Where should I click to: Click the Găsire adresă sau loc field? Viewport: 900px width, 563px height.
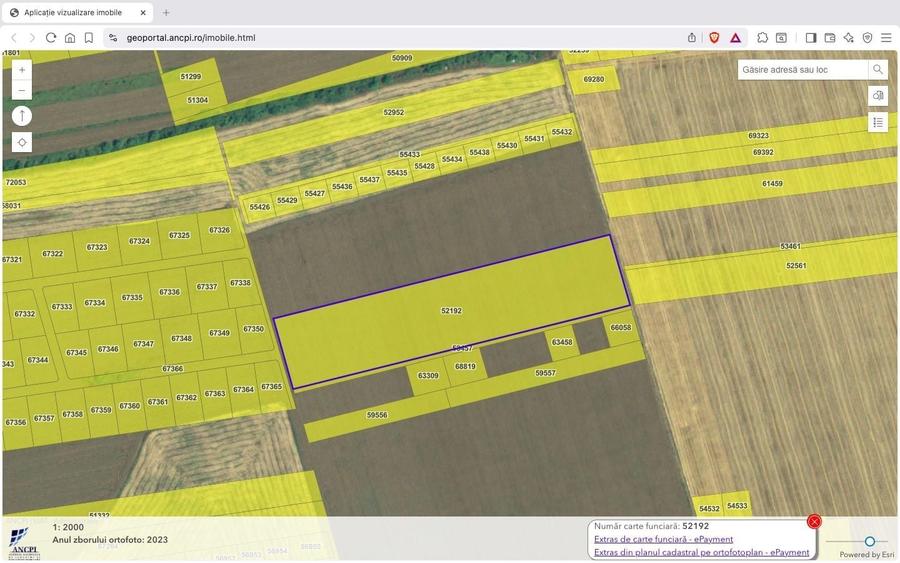[803, 70]
